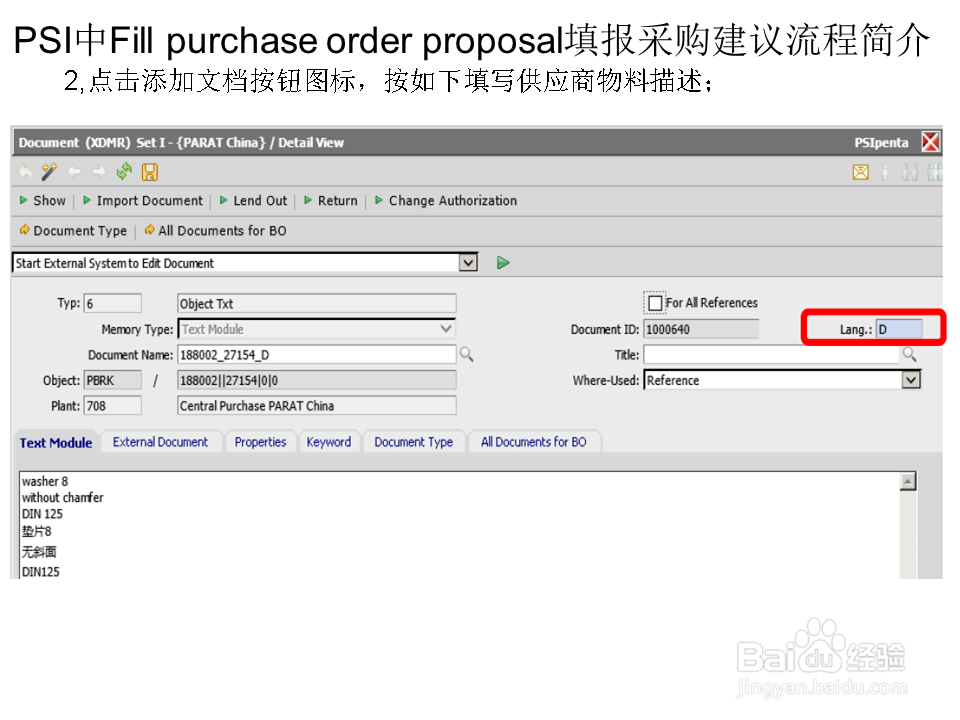Click the undo arrow icon
This screenshot has width=960, height=720.
click(25, 172)
